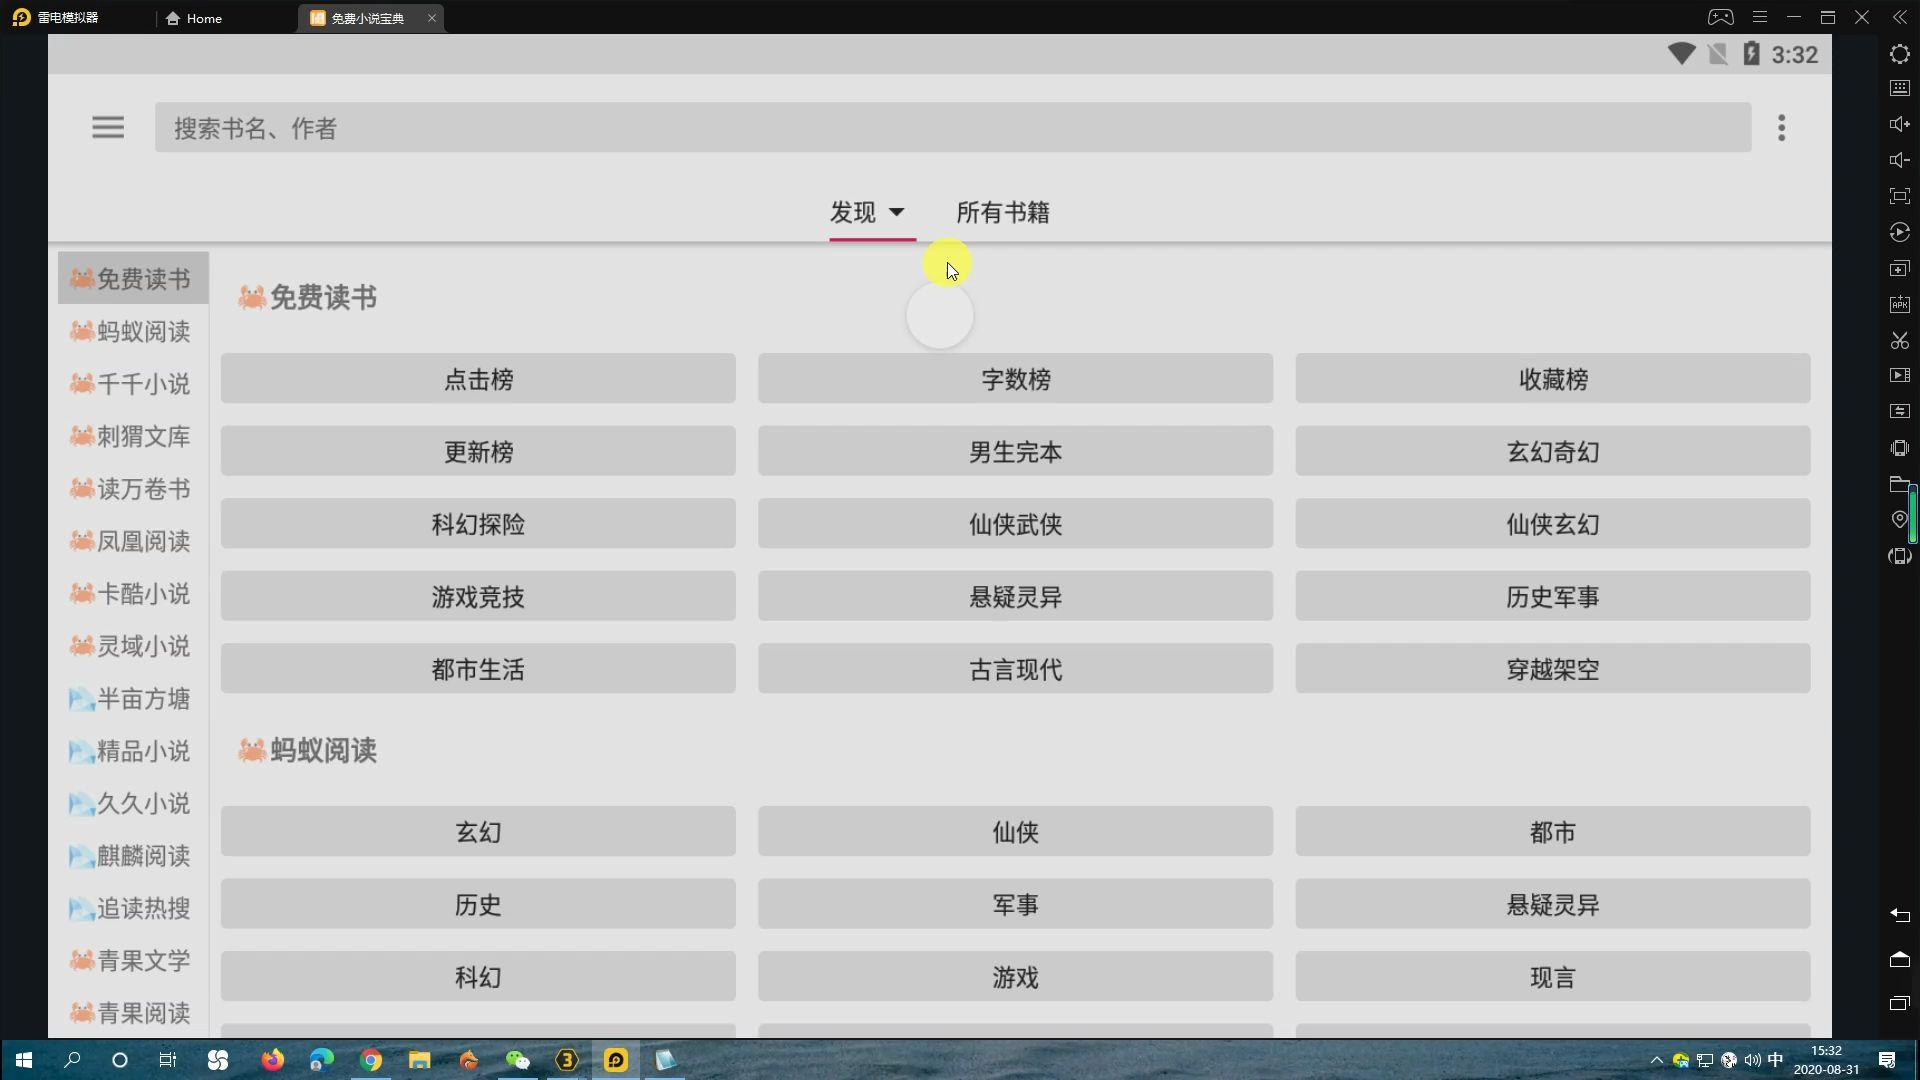The width and height of the screenshot is (1920, 1080).
Task: Click the emulator video record icon
Action: tap(1899, 376)
